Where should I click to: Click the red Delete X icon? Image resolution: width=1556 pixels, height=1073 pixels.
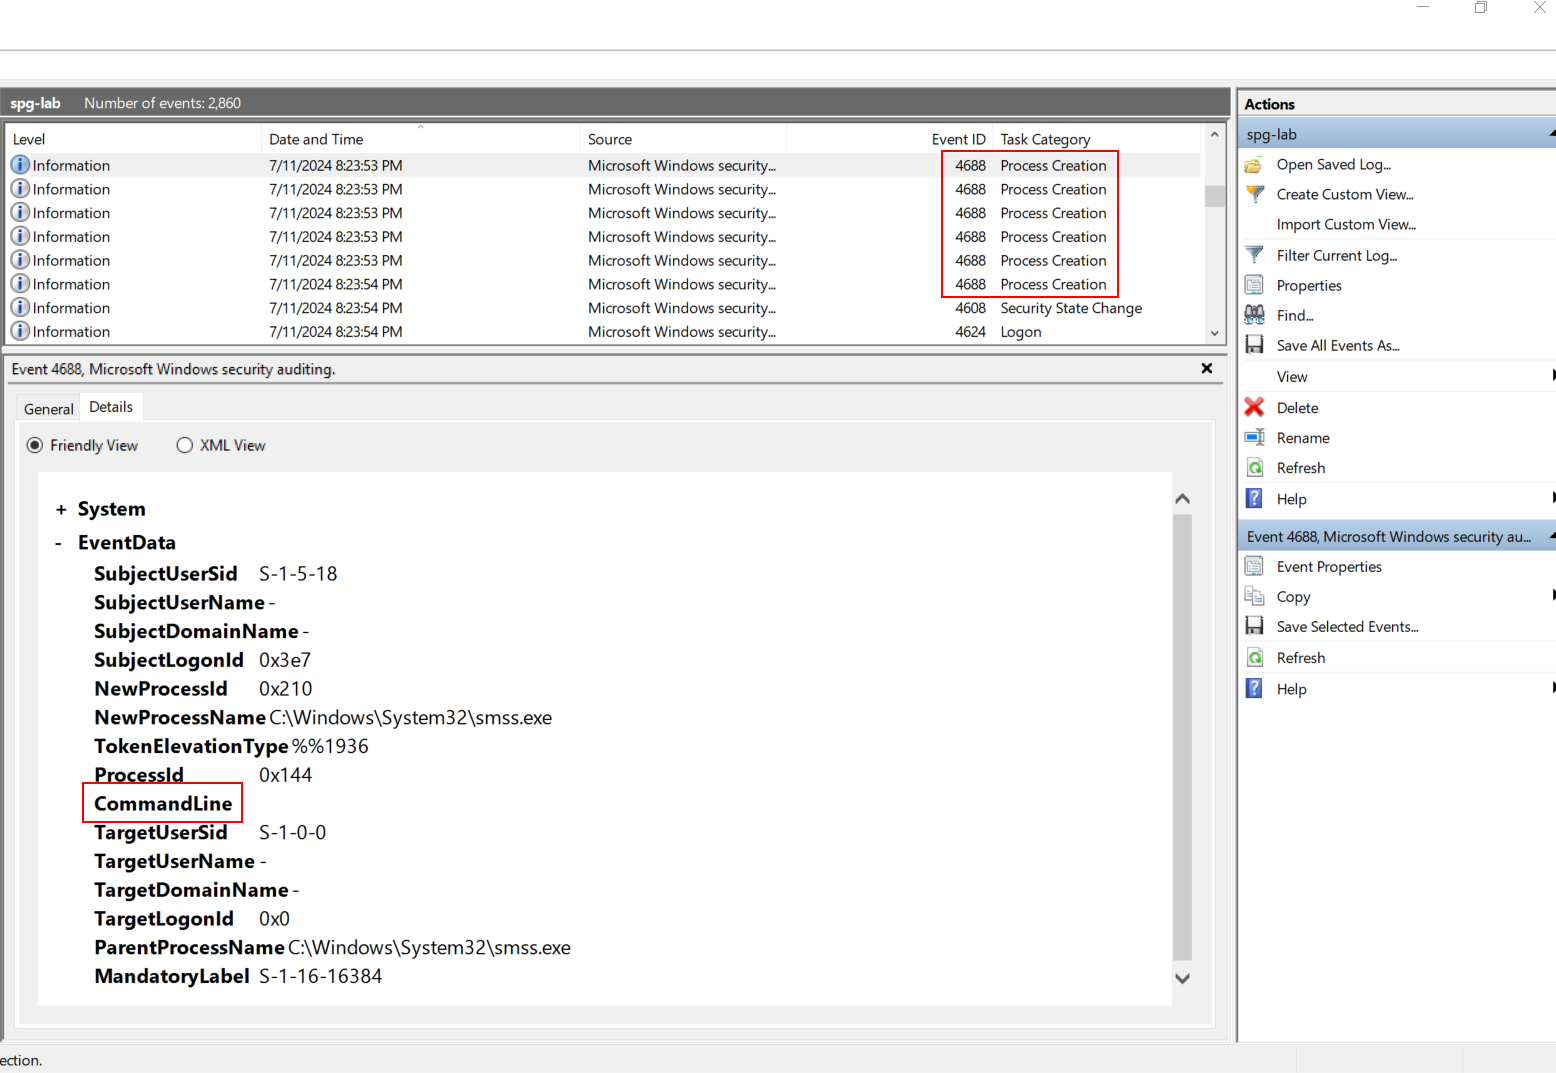pyautogui.click(x=1254, y=408)
